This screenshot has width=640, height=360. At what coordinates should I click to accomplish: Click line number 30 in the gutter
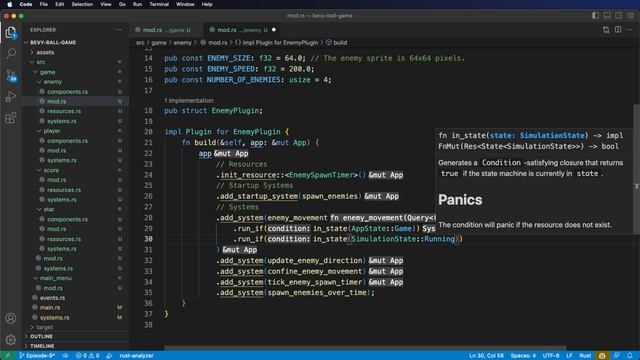tap(148, 239)
